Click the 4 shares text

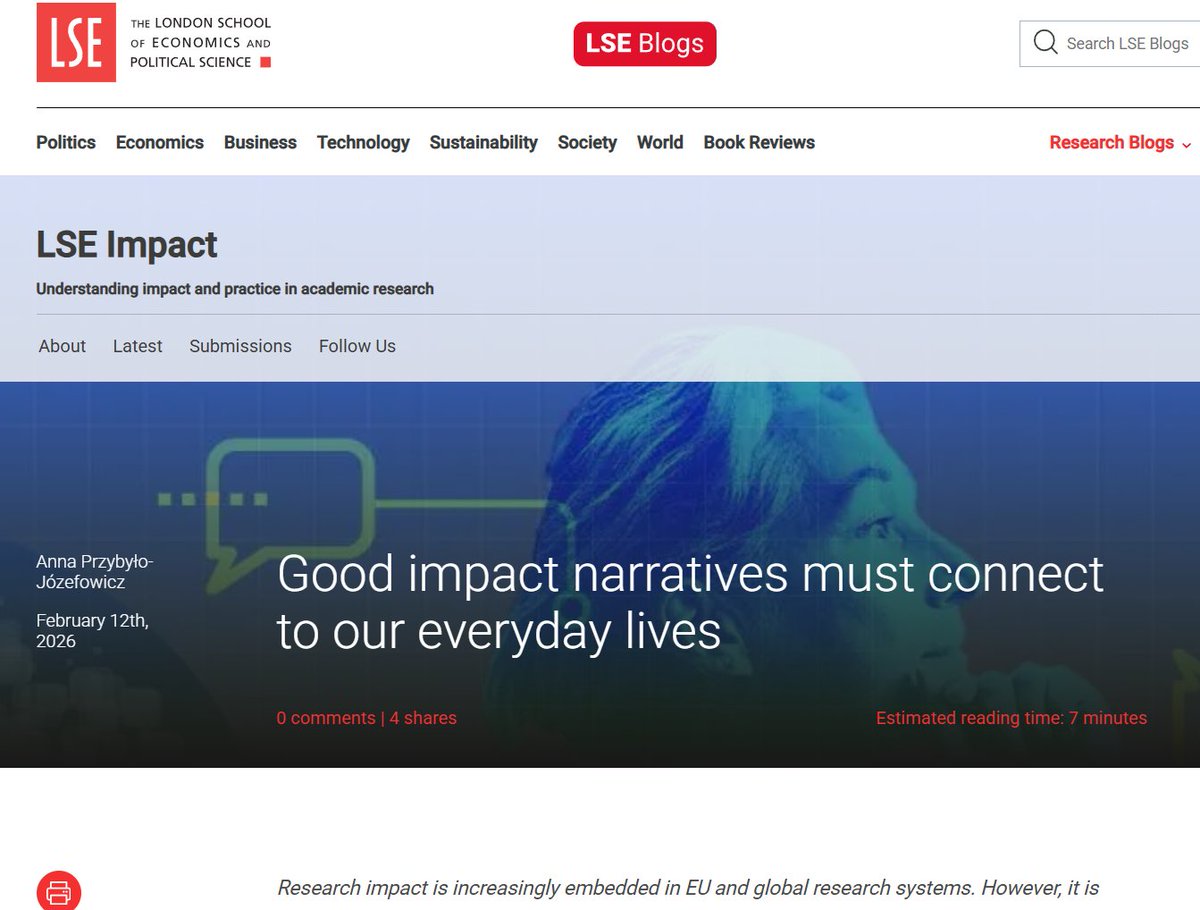[423, 718]
